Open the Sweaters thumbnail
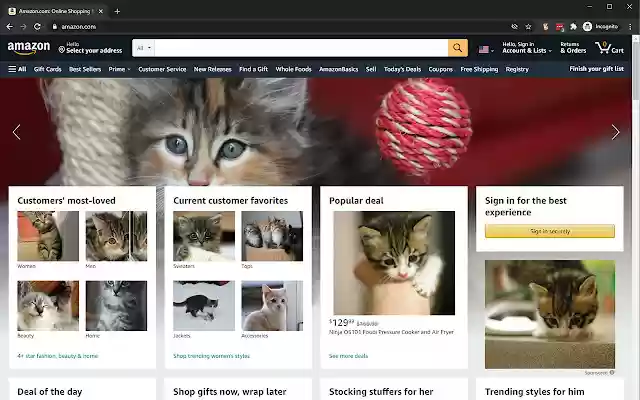This screenshot has height=400, width=640. [204, 236]
